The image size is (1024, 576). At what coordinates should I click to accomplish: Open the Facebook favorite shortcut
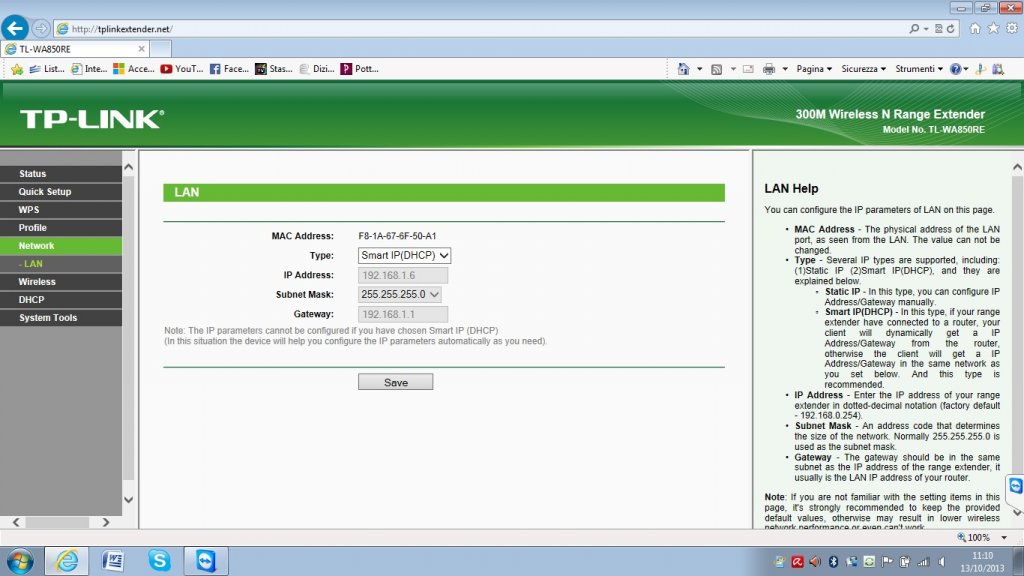coord(229,69)
